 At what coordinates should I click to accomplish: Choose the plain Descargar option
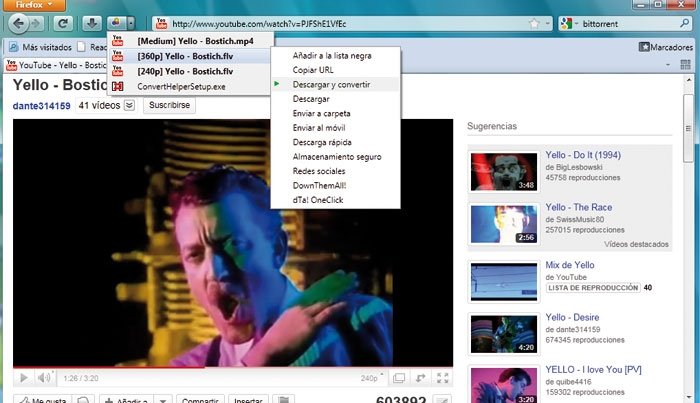click(335, 99)
